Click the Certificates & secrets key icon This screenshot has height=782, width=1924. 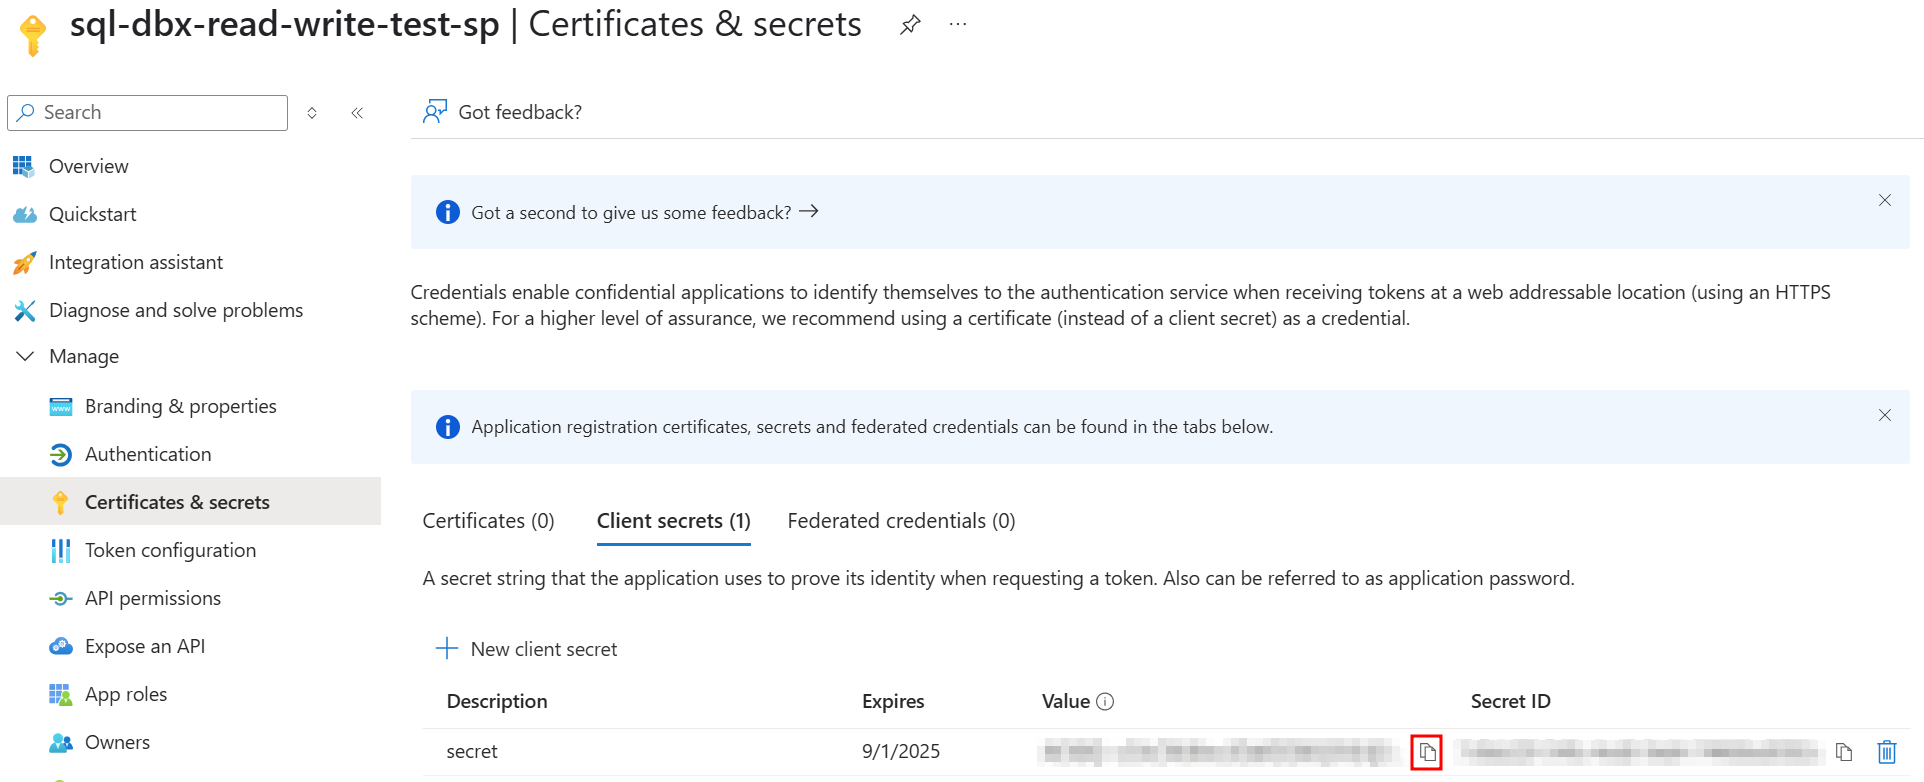point(61,502)
